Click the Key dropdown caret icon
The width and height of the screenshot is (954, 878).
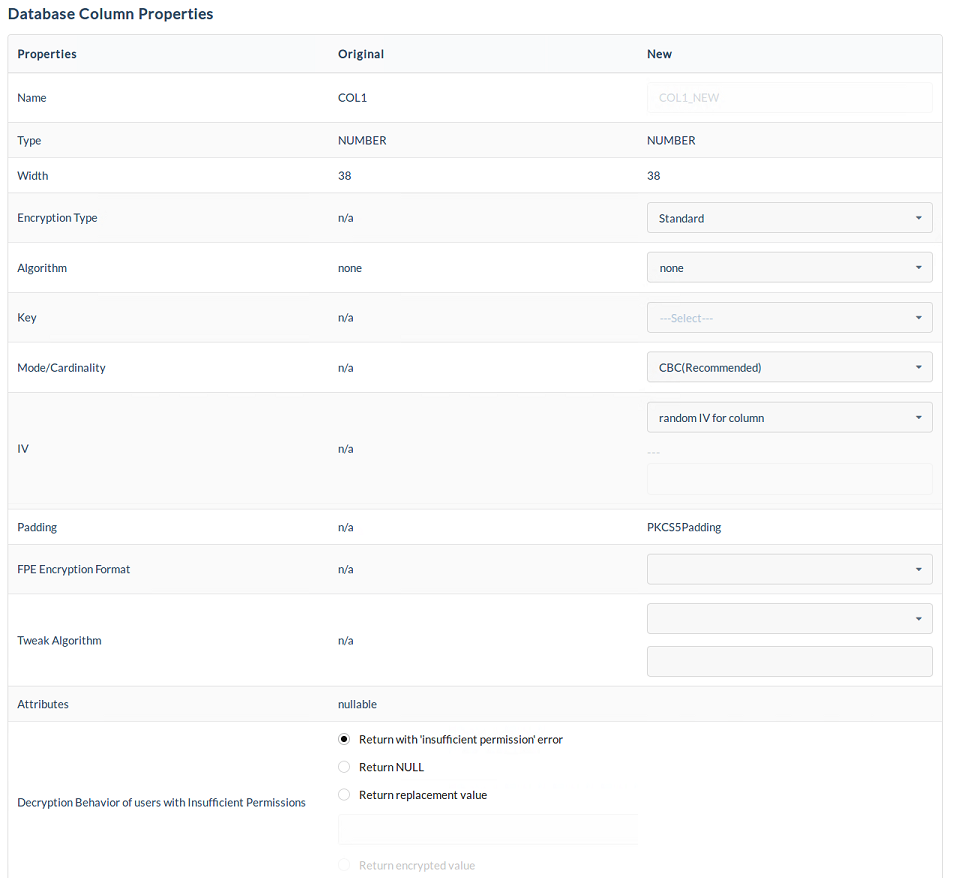tap(918, 318)
